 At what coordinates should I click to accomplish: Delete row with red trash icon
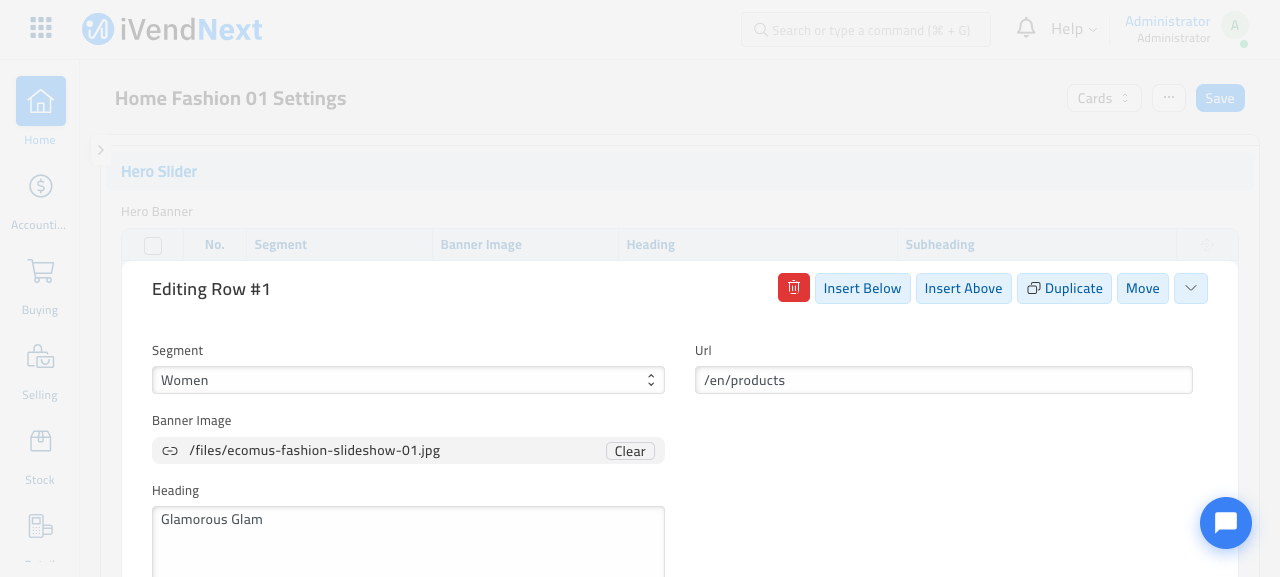(x=794, y=288)
